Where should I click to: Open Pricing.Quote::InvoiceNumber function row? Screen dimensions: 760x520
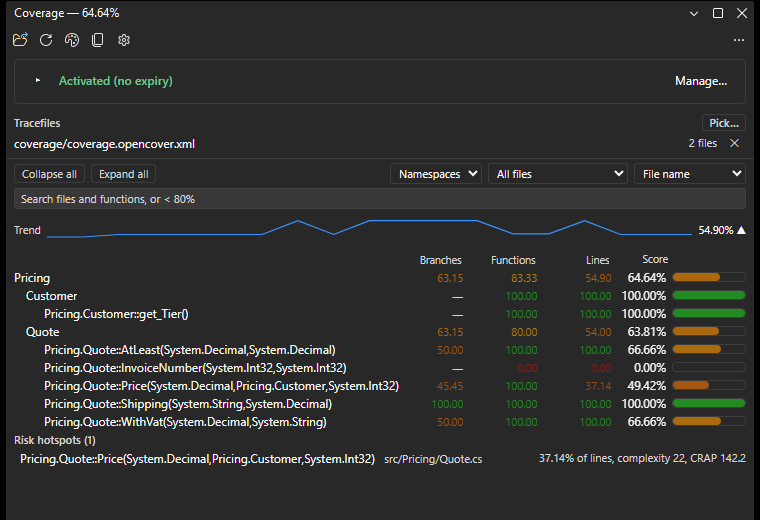pos(380,368)
